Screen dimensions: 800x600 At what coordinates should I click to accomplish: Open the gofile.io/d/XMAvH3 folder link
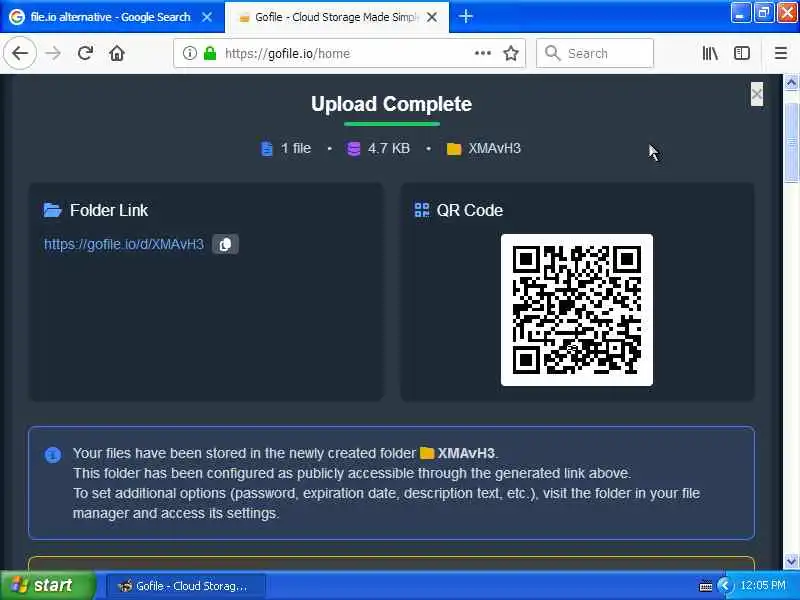(x=124, y=244)
